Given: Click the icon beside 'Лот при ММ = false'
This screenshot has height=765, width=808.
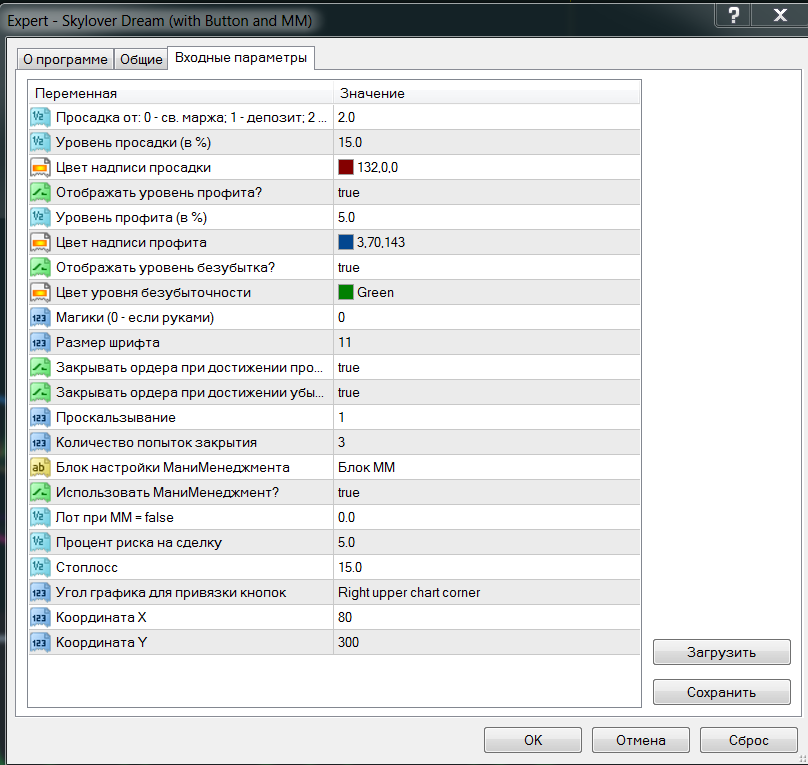Looking at the screenshot, I should point(40,517).
